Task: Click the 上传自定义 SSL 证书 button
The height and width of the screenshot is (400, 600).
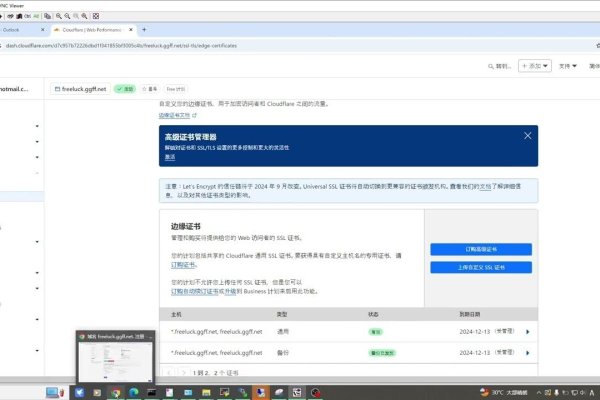Action: point(481,268)
